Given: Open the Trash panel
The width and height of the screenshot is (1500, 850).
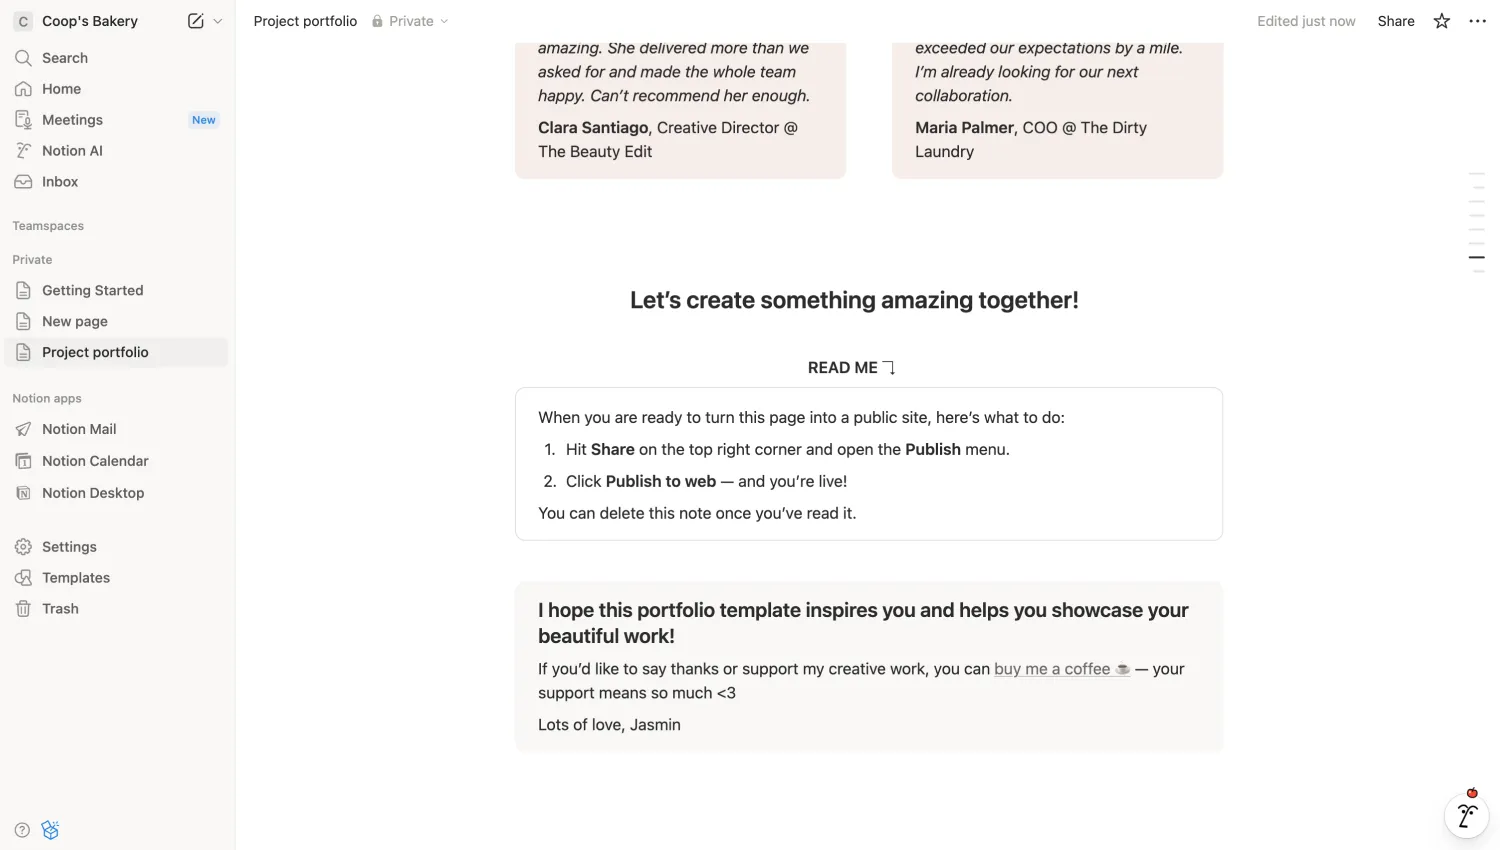Looking at the screenshot, I should click(60, 608).
